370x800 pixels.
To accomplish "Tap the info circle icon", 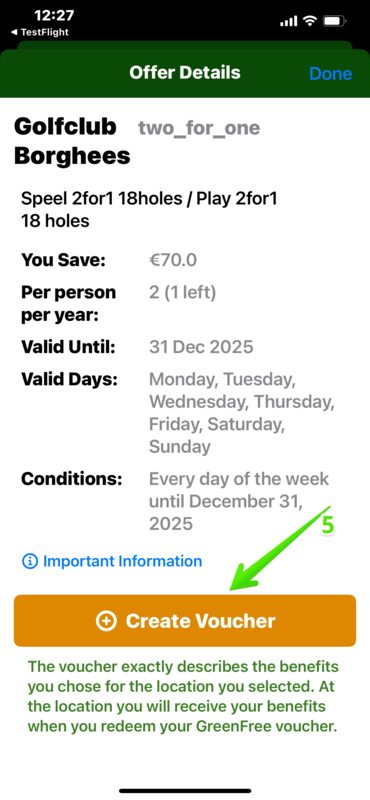I will [30, 562].
